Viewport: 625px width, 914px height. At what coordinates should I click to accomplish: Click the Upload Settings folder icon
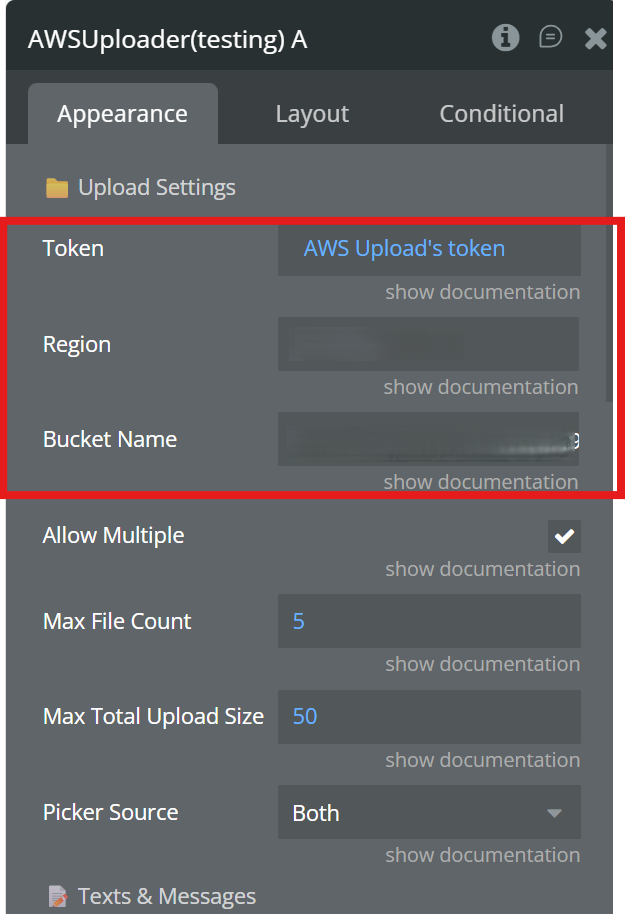57,188
